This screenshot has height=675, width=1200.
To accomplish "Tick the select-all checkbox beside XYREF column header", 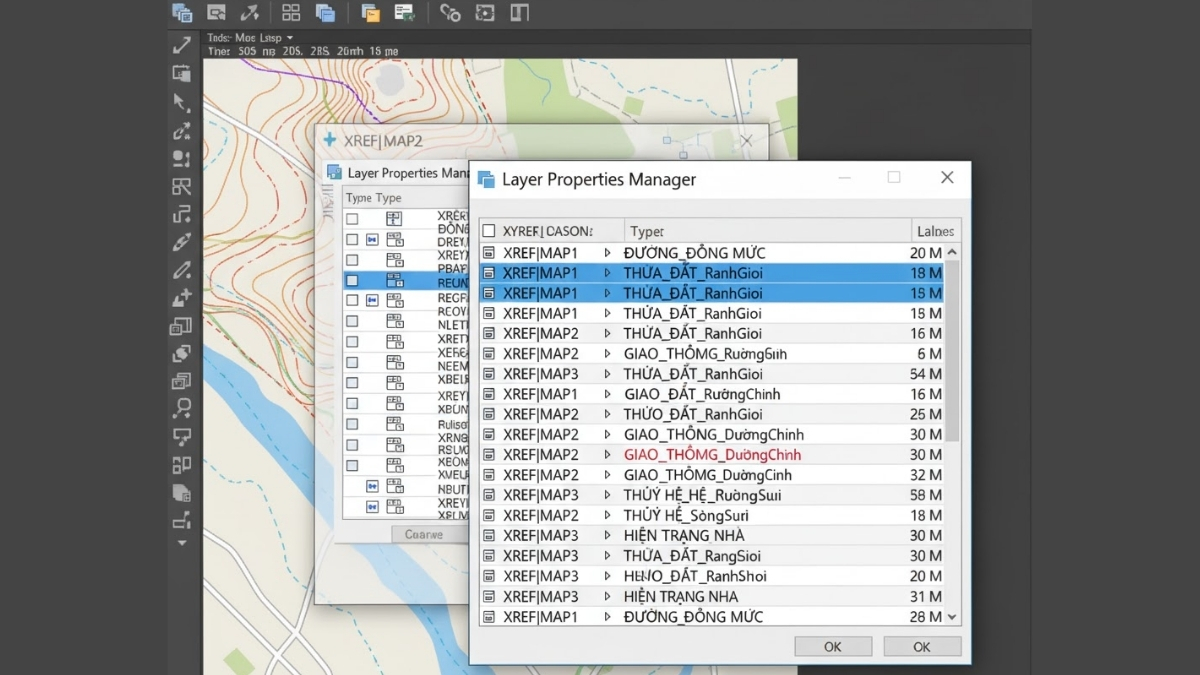I will click(x=489, y=231).
